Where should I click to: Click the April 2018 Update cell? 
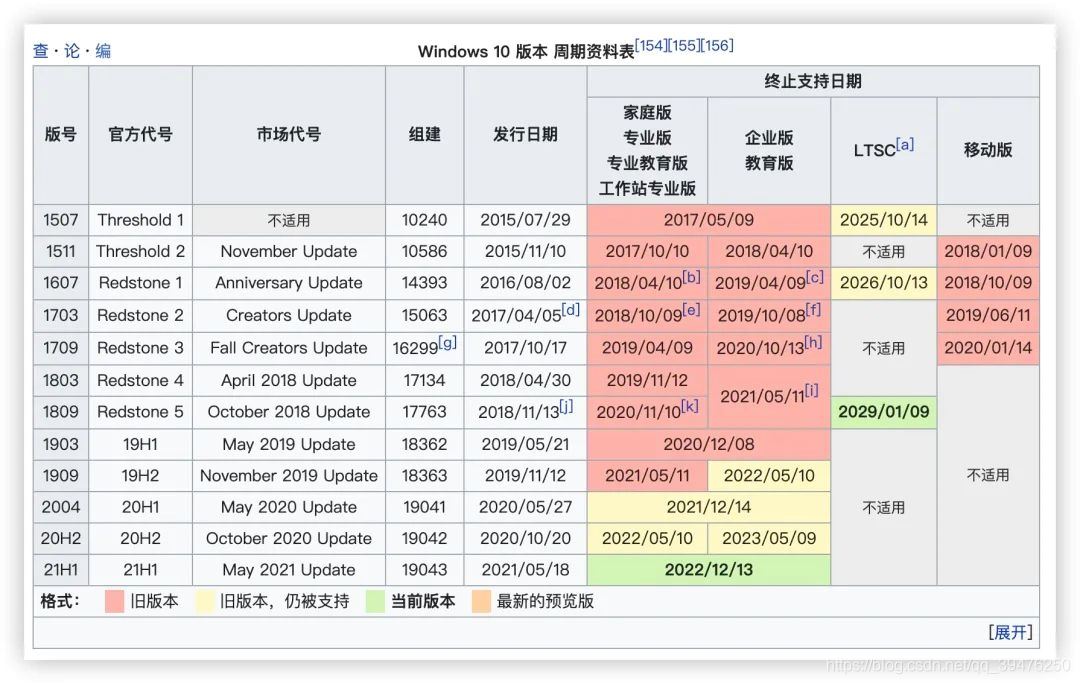pos(289,380)
